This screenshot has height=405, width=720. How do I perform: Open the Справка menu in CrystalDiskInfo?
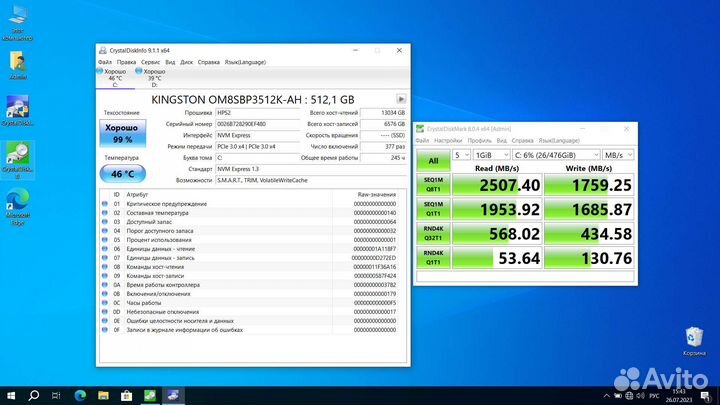tap(208, 62)
